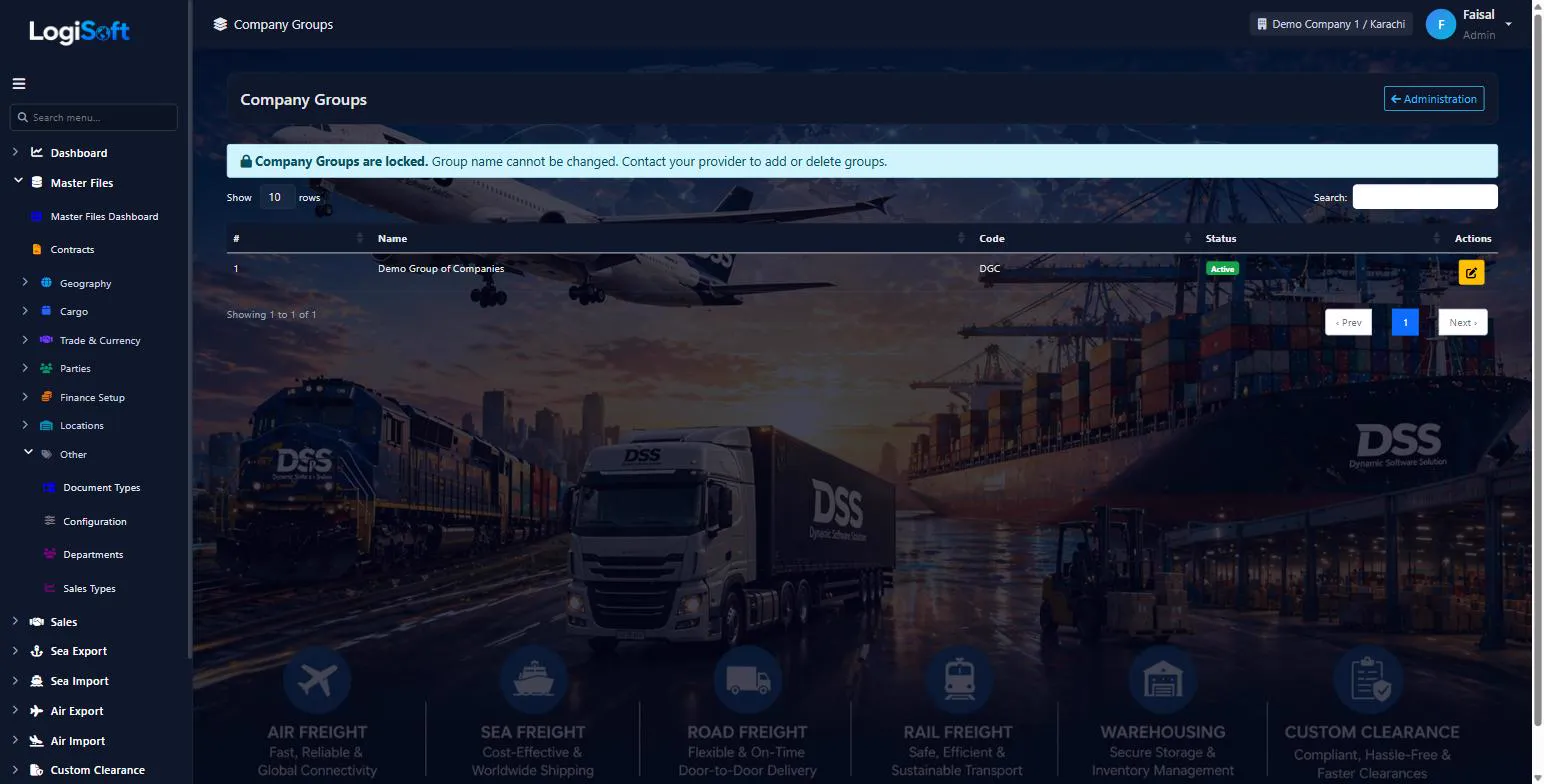The width and height of the screenshot is (1544, 784).
Task: Select page 1 in pagination
Action: pyautogui.click(x=1405, y=322)
